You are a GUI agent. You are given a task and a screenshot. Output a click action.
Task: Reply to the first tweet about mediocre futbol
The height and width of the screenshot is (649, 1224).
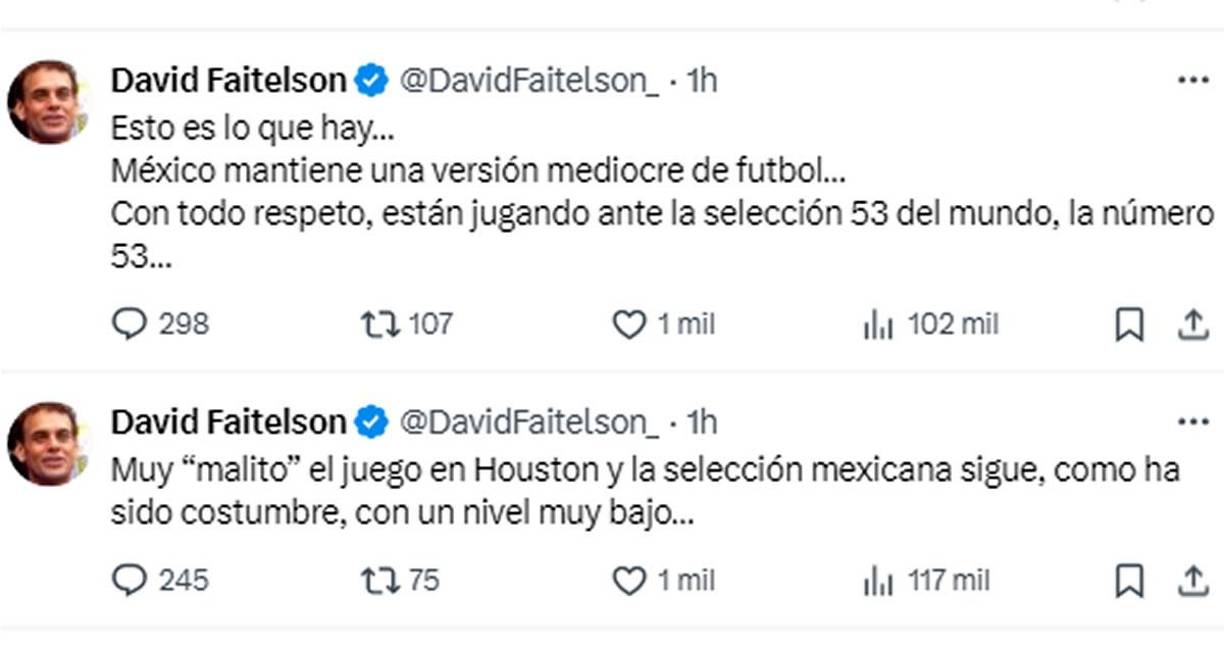click(130, 323)
